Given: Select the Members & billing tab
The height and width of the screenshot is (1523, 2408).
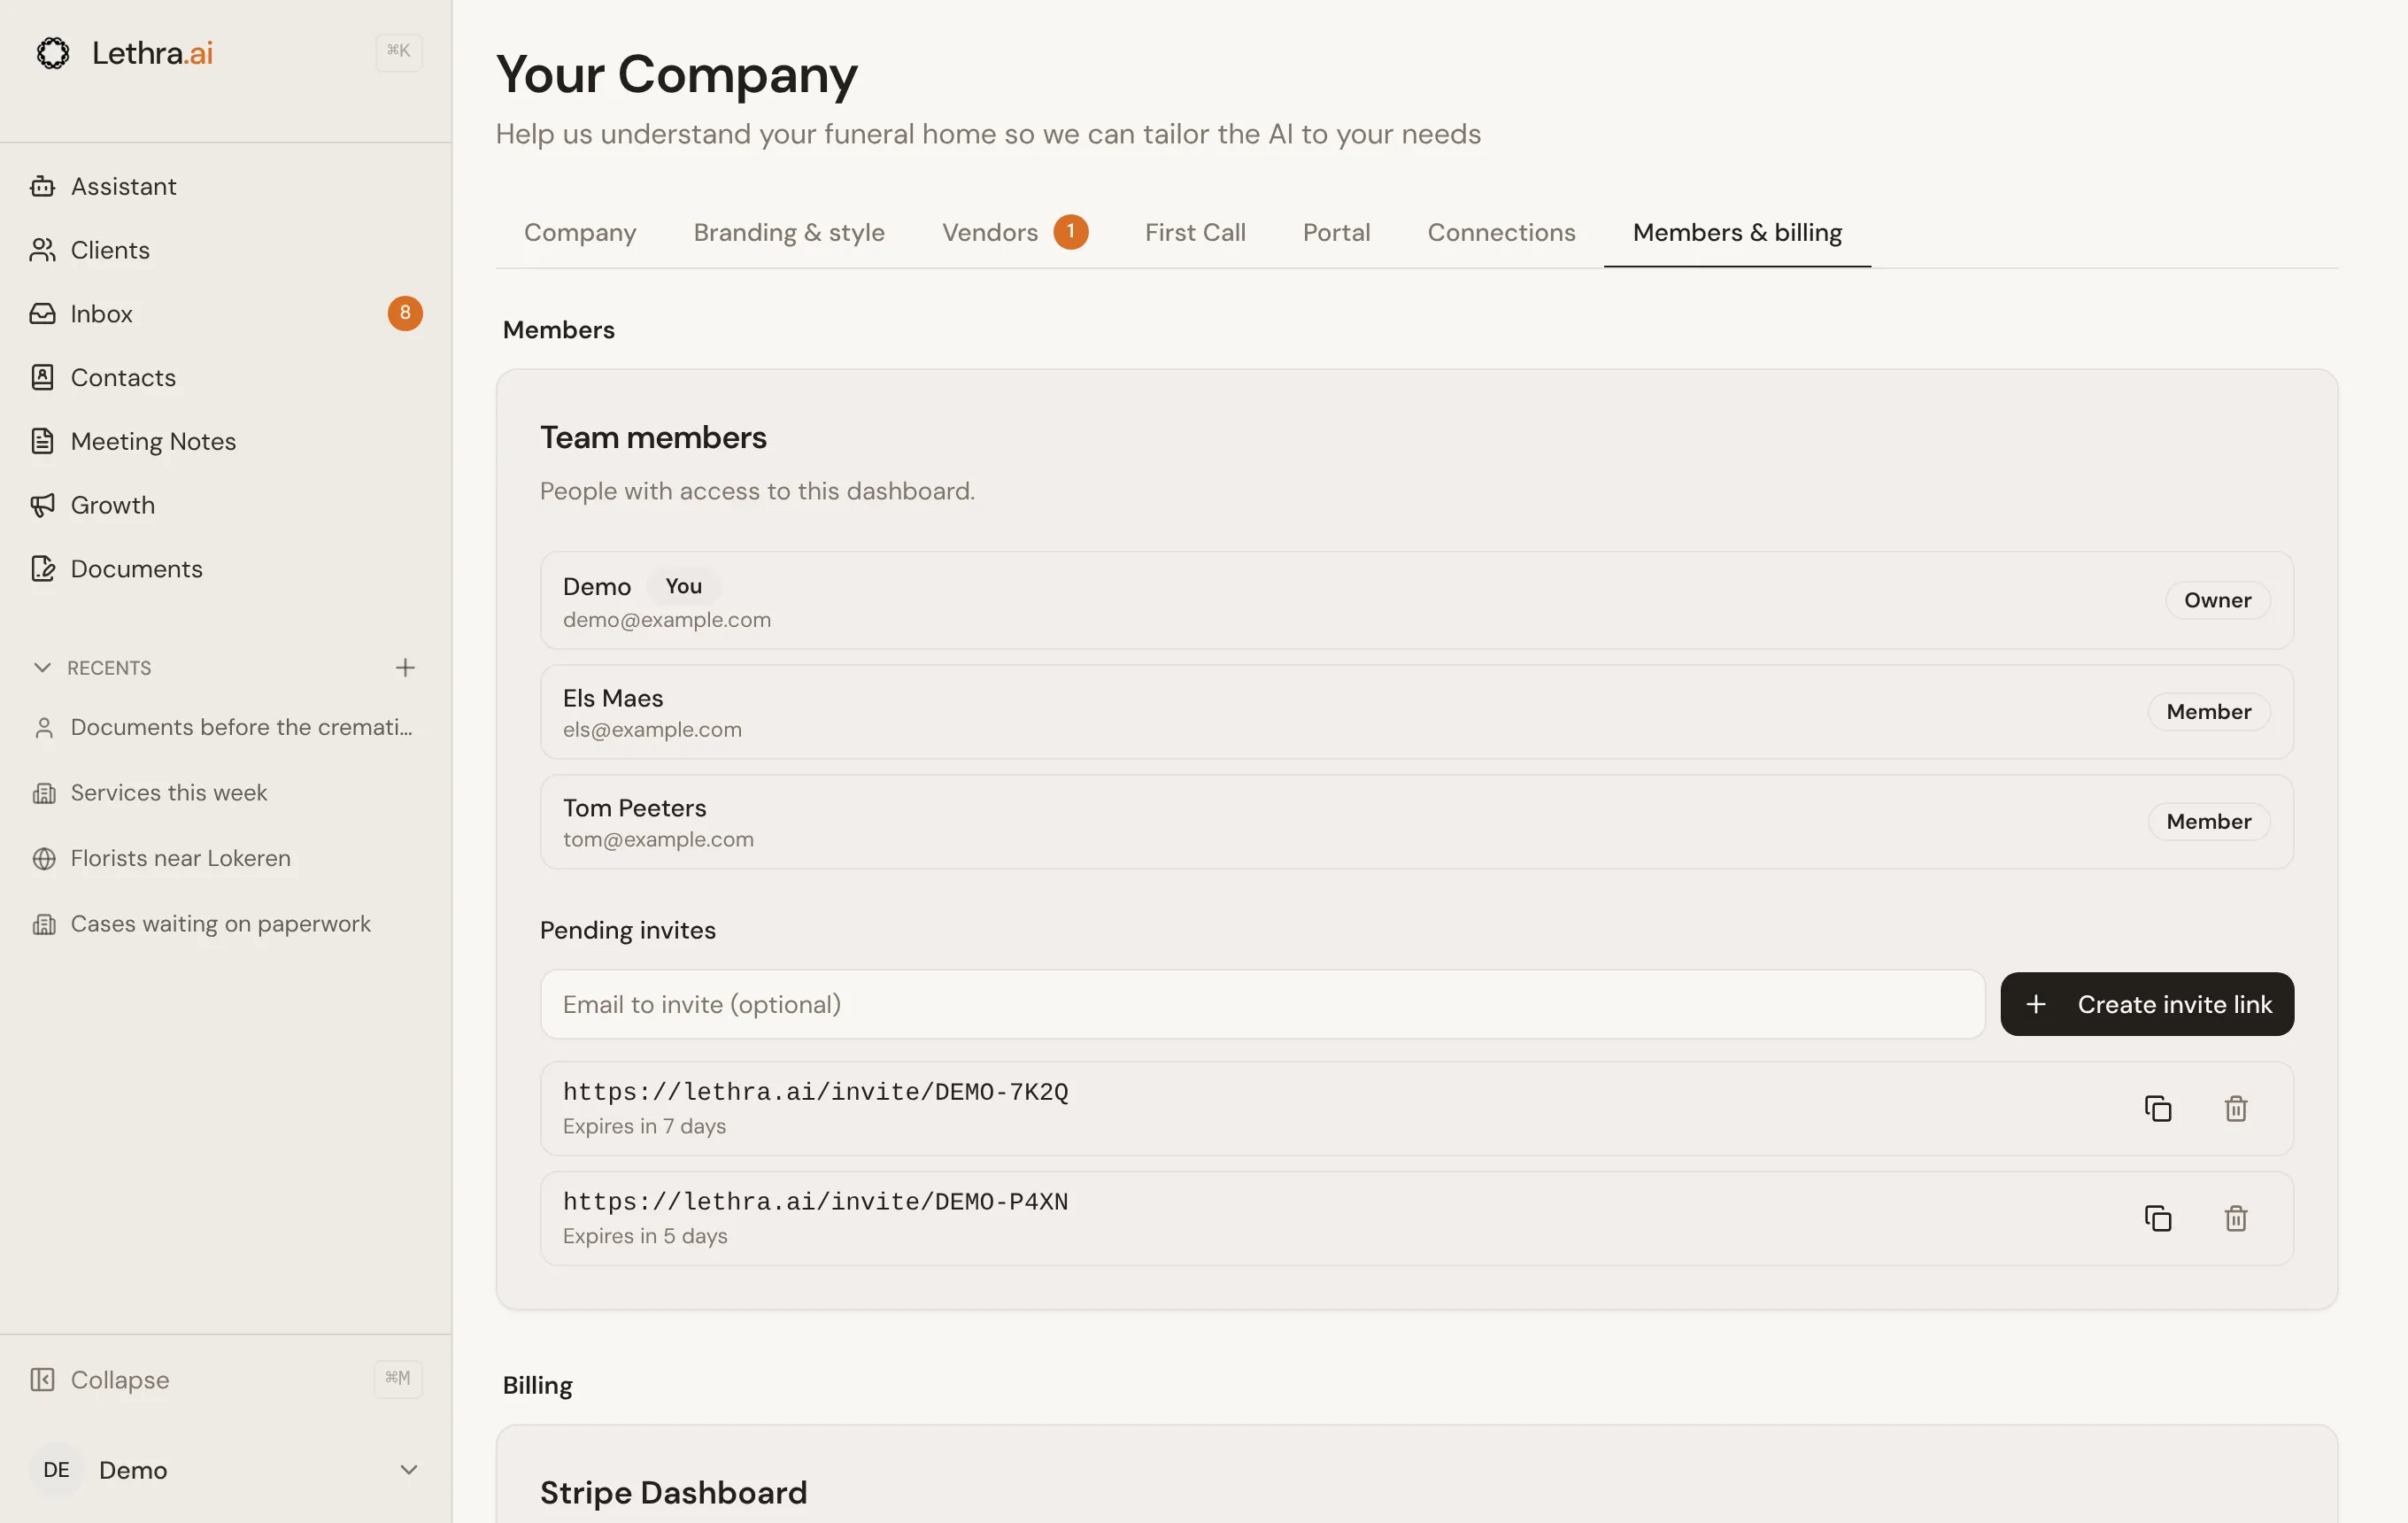Looking at the screenshot, I should (x=1737, y=232).
